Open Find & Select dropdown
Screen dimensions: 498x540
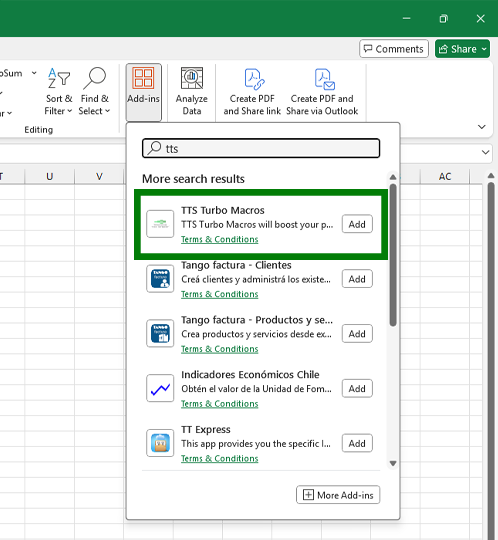tap(94, 92)
